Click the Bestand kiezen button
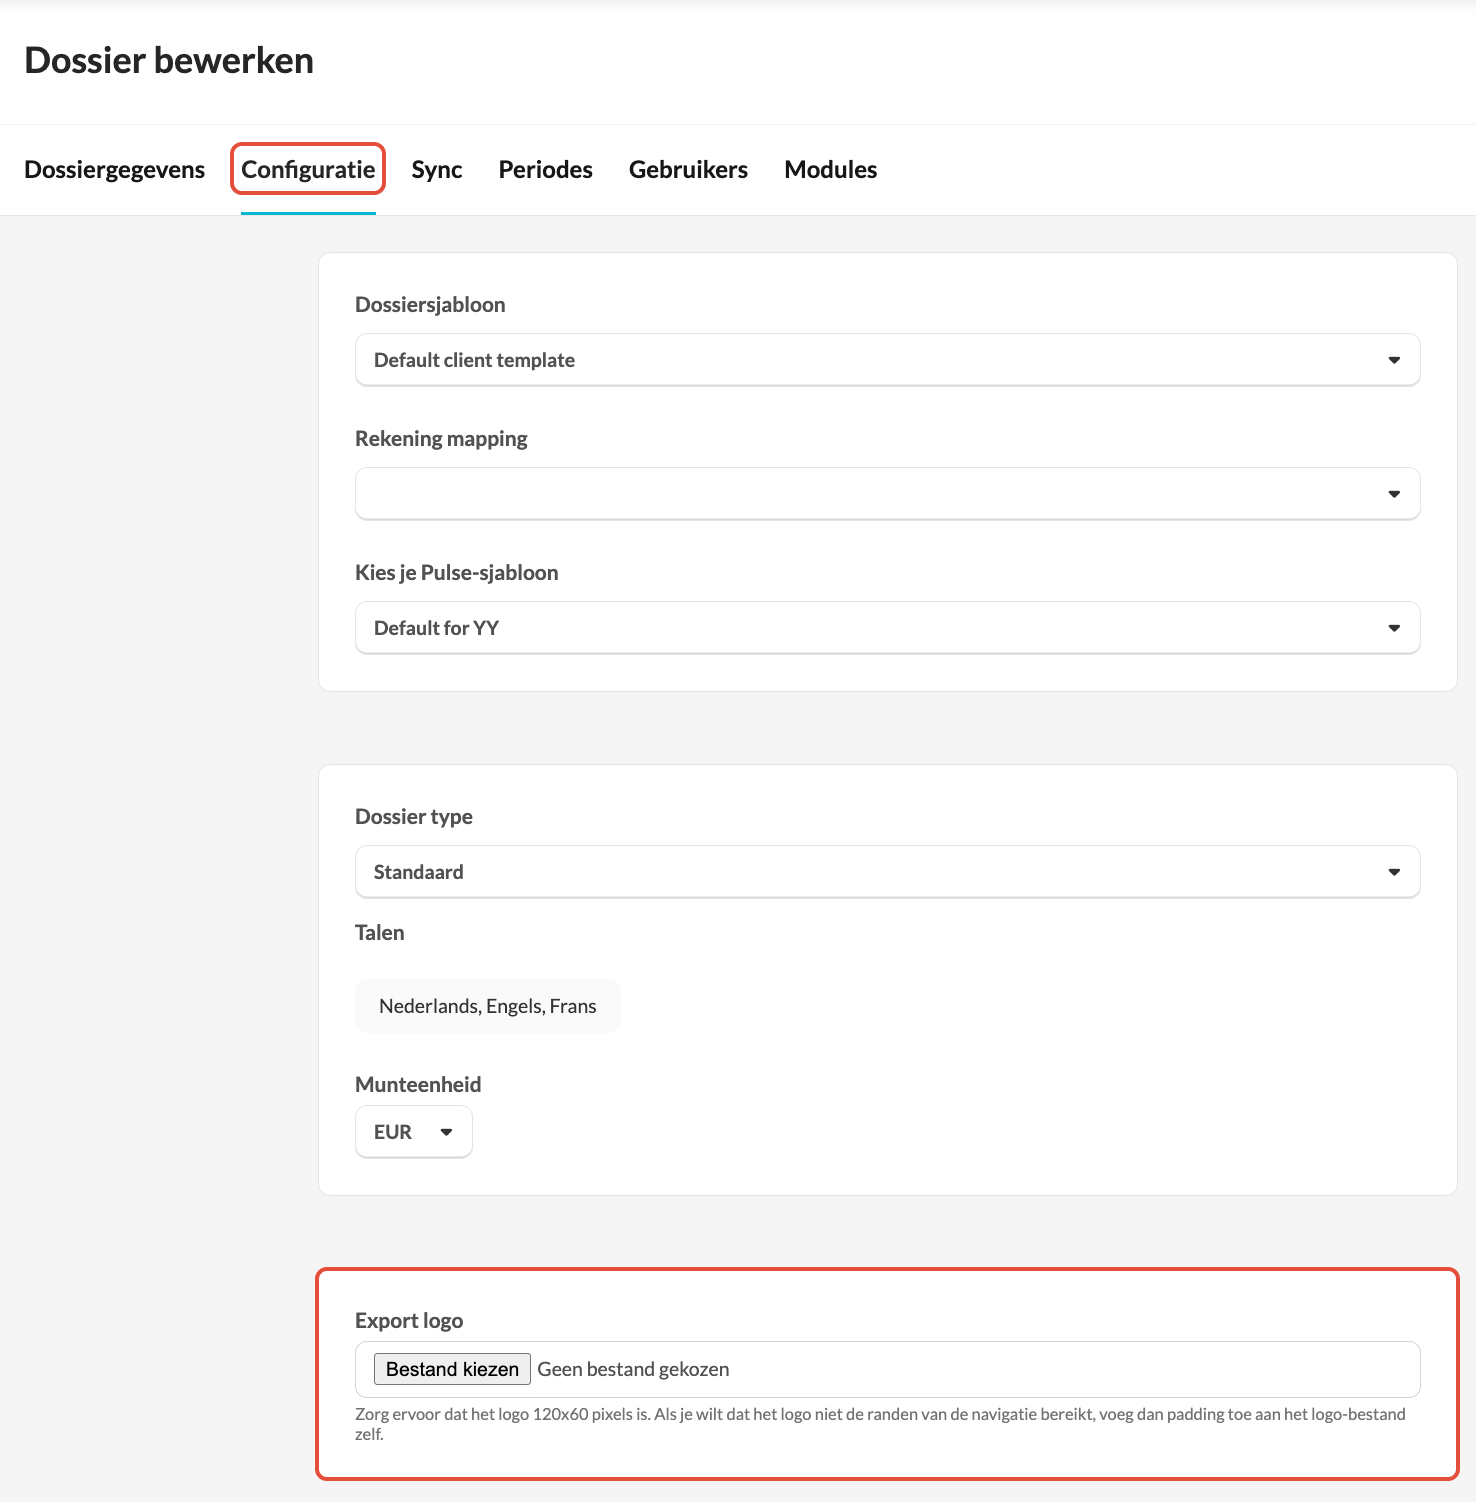 pos(452,1369)
